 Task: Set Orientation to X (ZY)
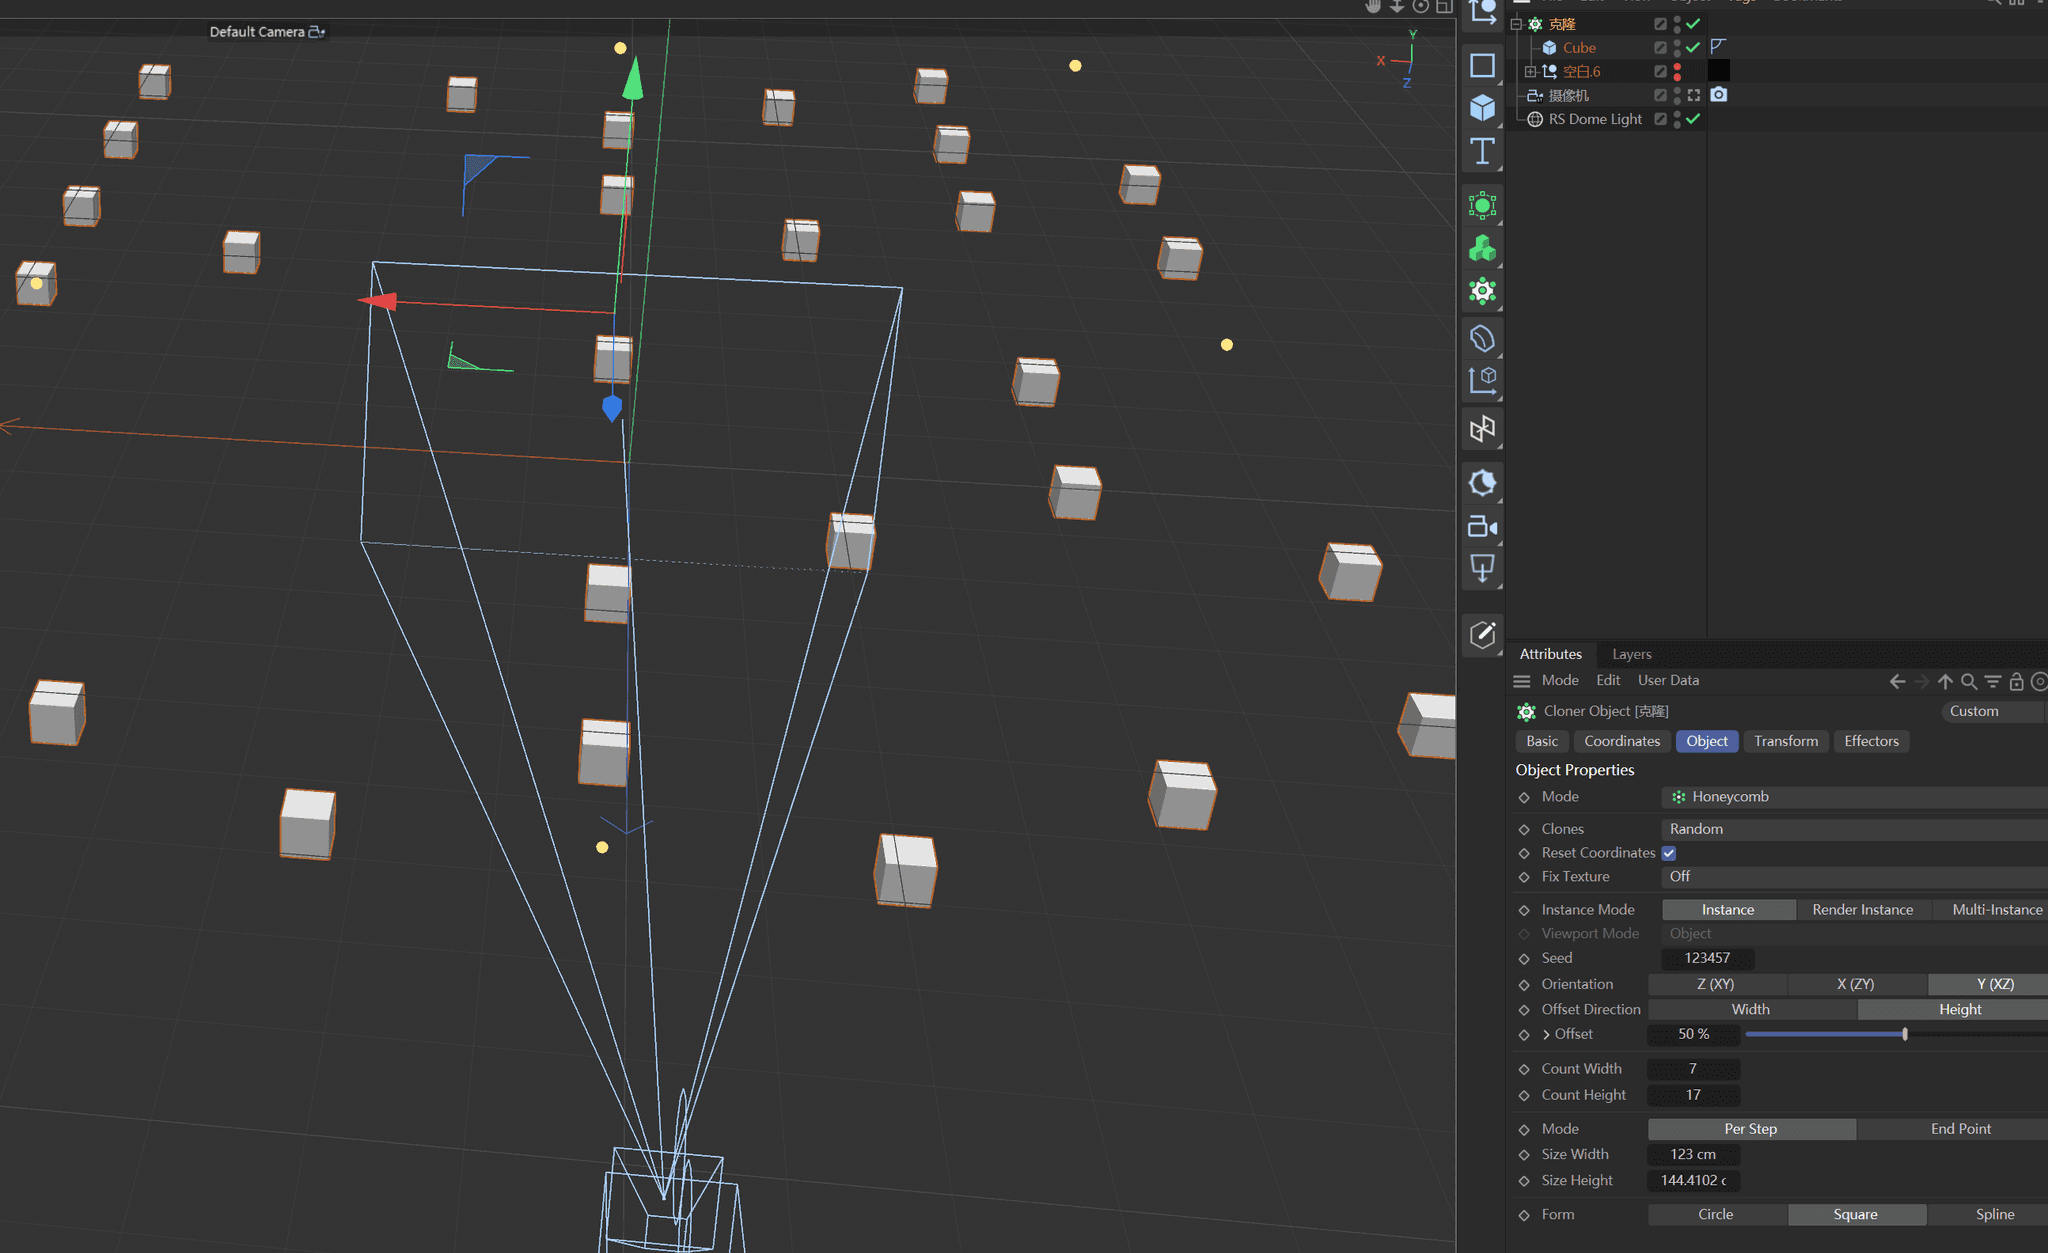tap(1855, 984)
